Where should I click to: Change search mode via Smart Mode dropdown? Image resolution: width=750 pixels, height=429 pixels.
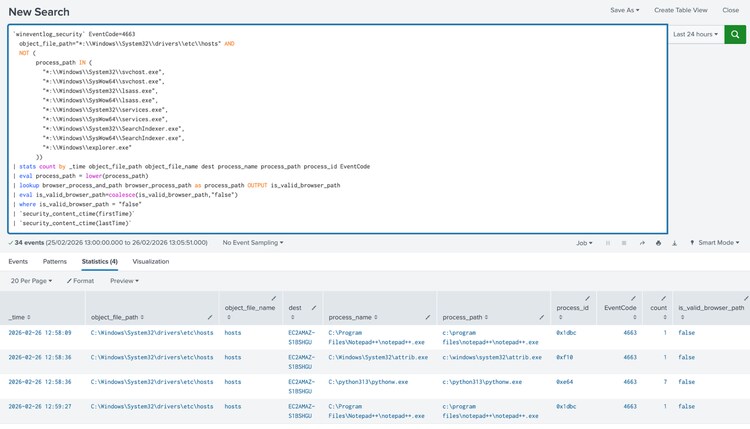[715, 243]
